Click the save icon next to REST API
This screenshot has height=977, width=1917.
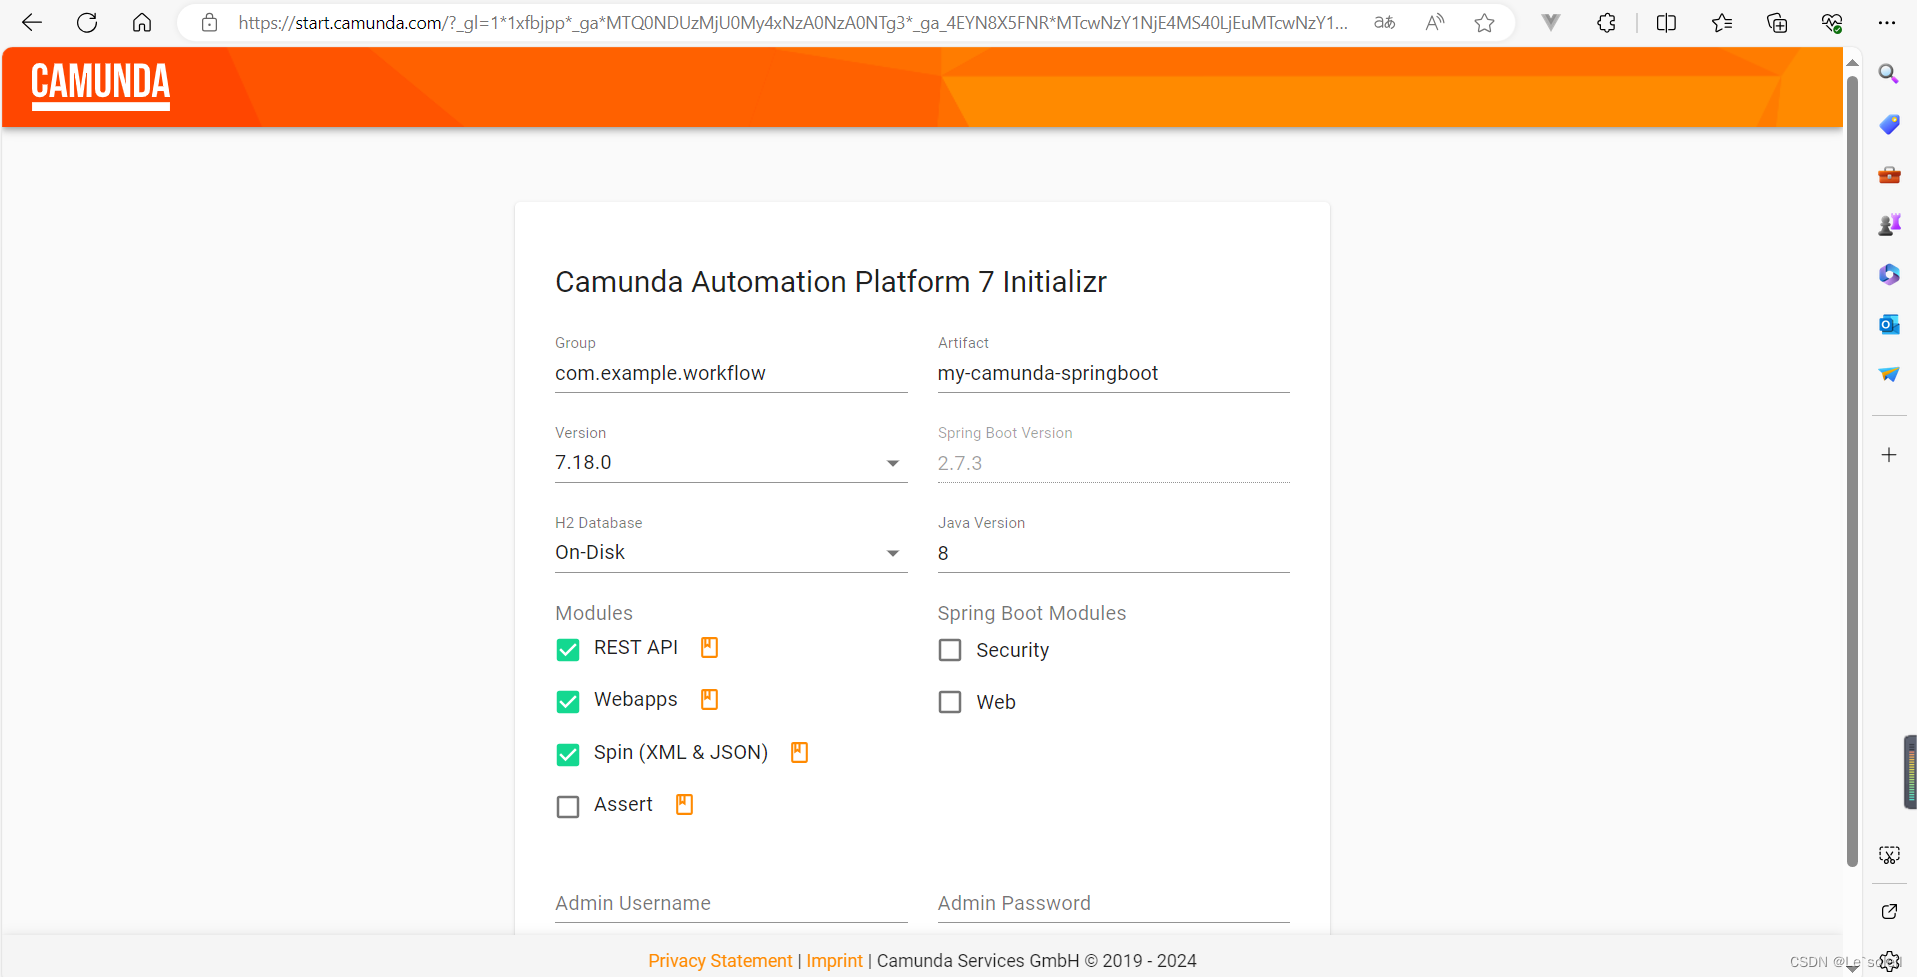point(709,647)
